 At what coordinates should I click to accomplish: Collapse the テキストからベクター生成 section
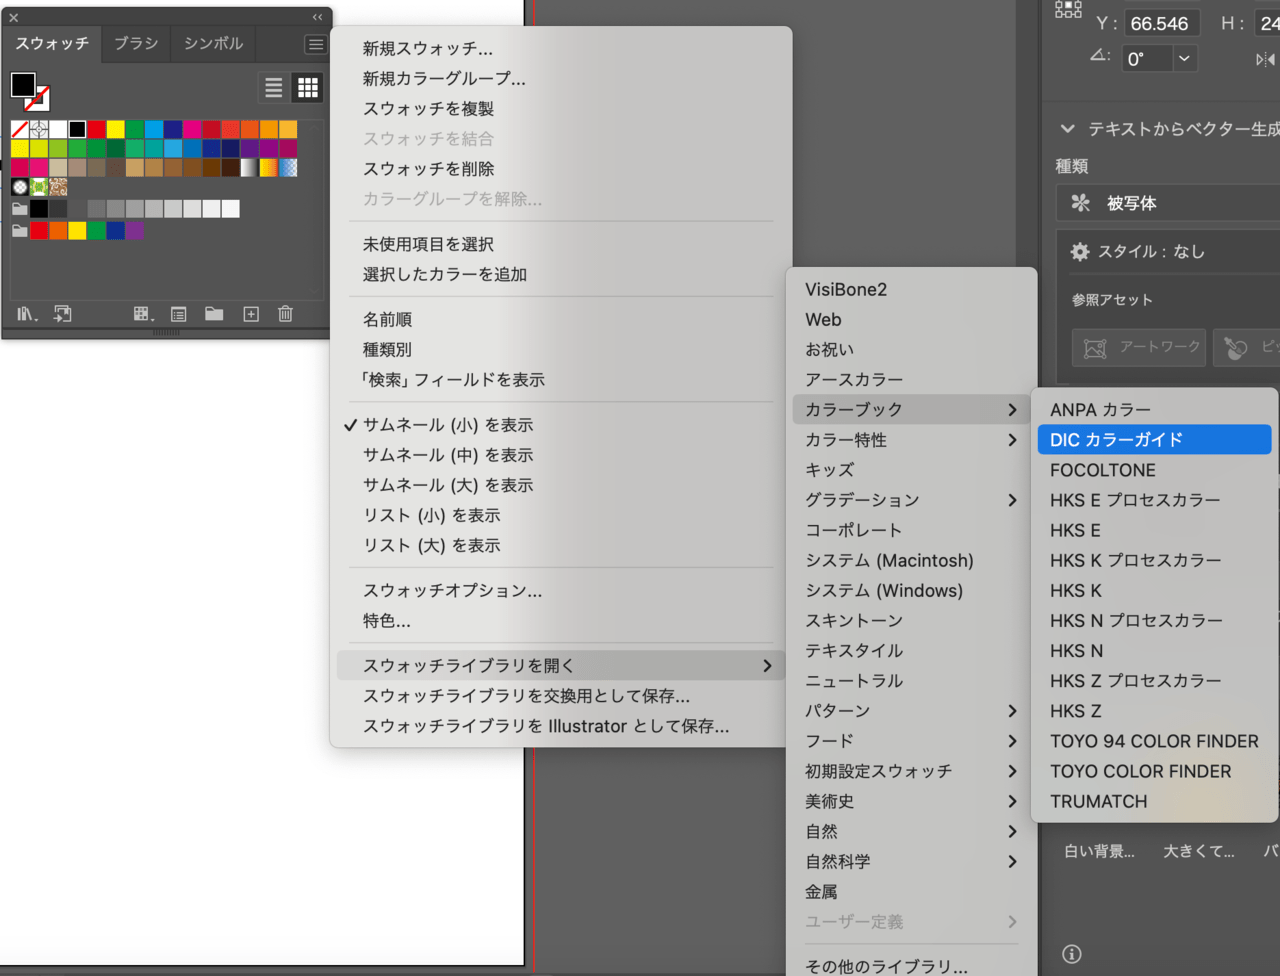point(1067,129)
